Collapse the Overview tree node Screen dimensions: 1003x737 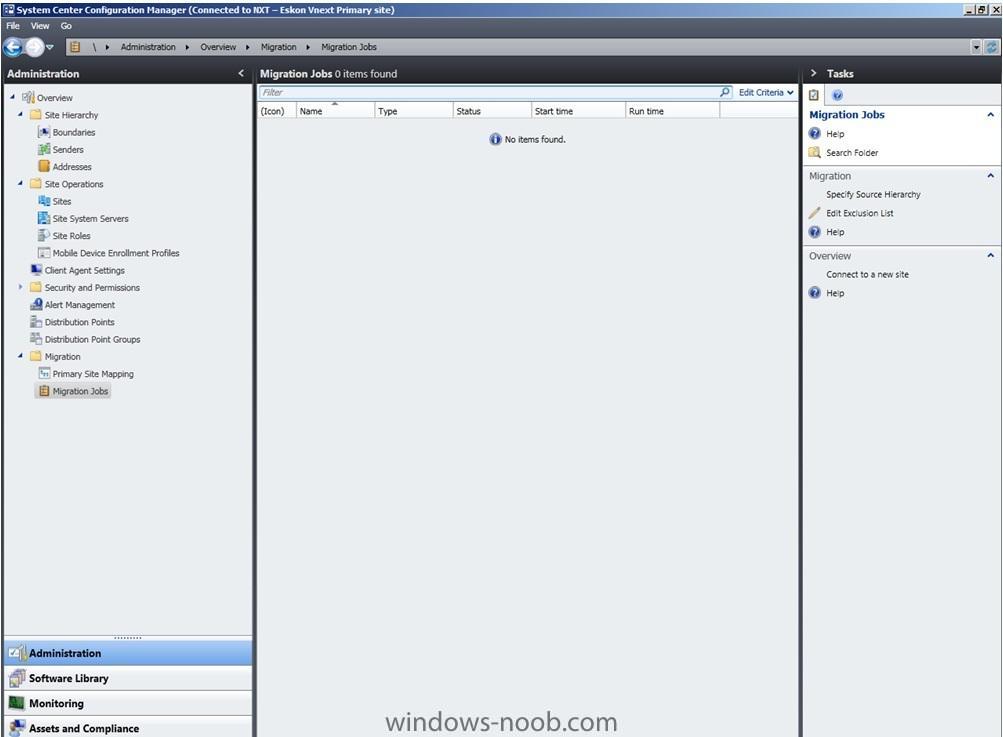point(13,97)
